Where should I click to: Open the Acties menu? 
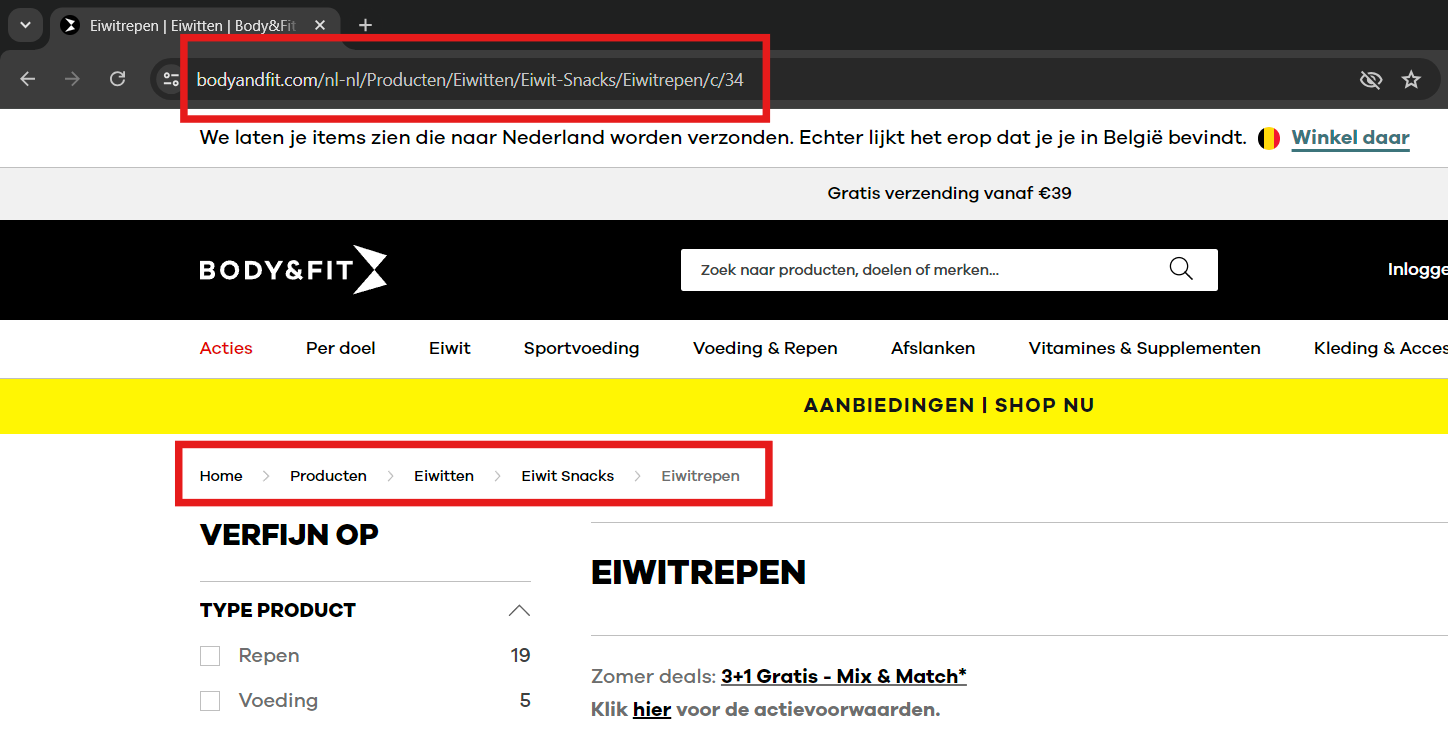coord(226,348)
